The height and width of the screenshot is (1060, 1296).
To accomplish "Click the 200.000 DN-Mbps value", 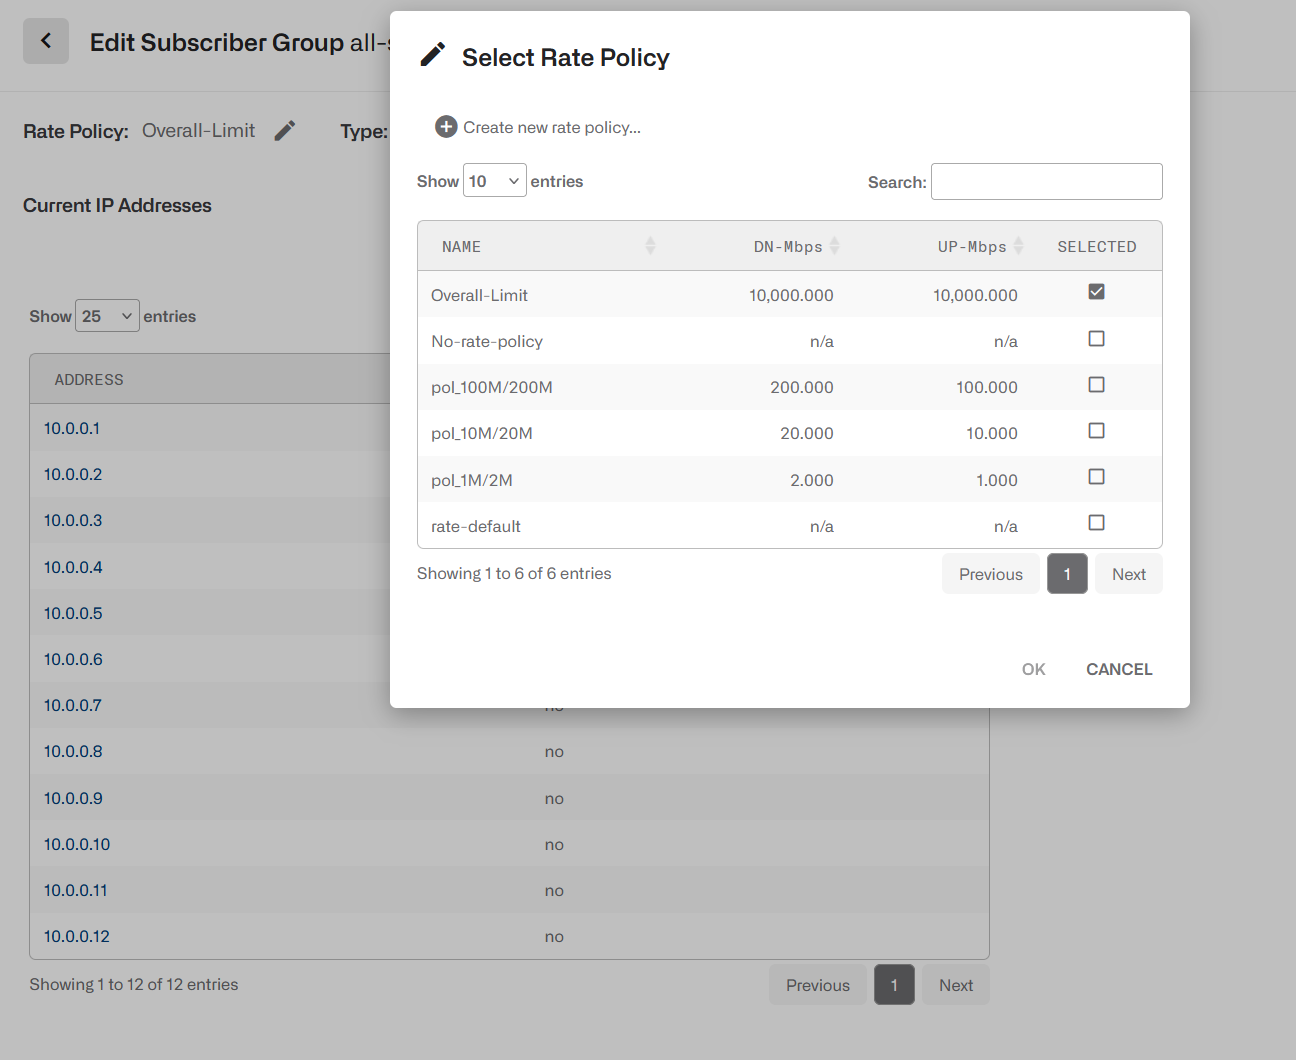I will (802, 387).
